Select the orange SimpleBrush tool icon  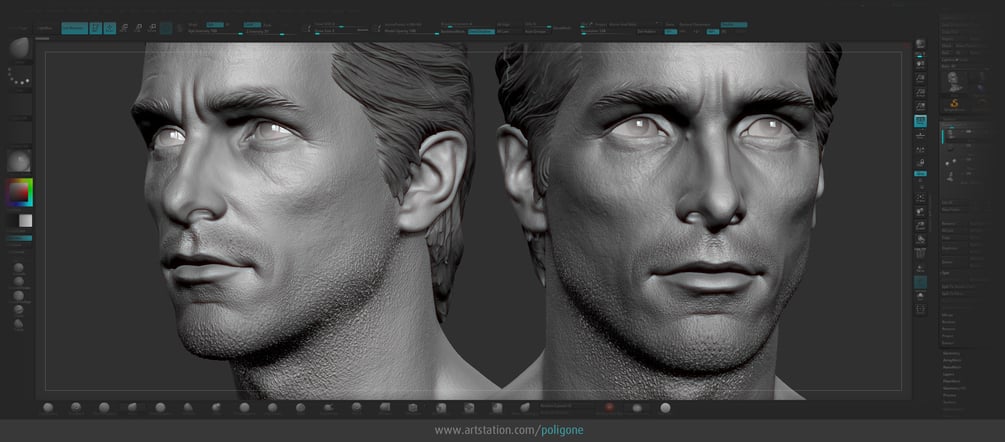(954, 103)
